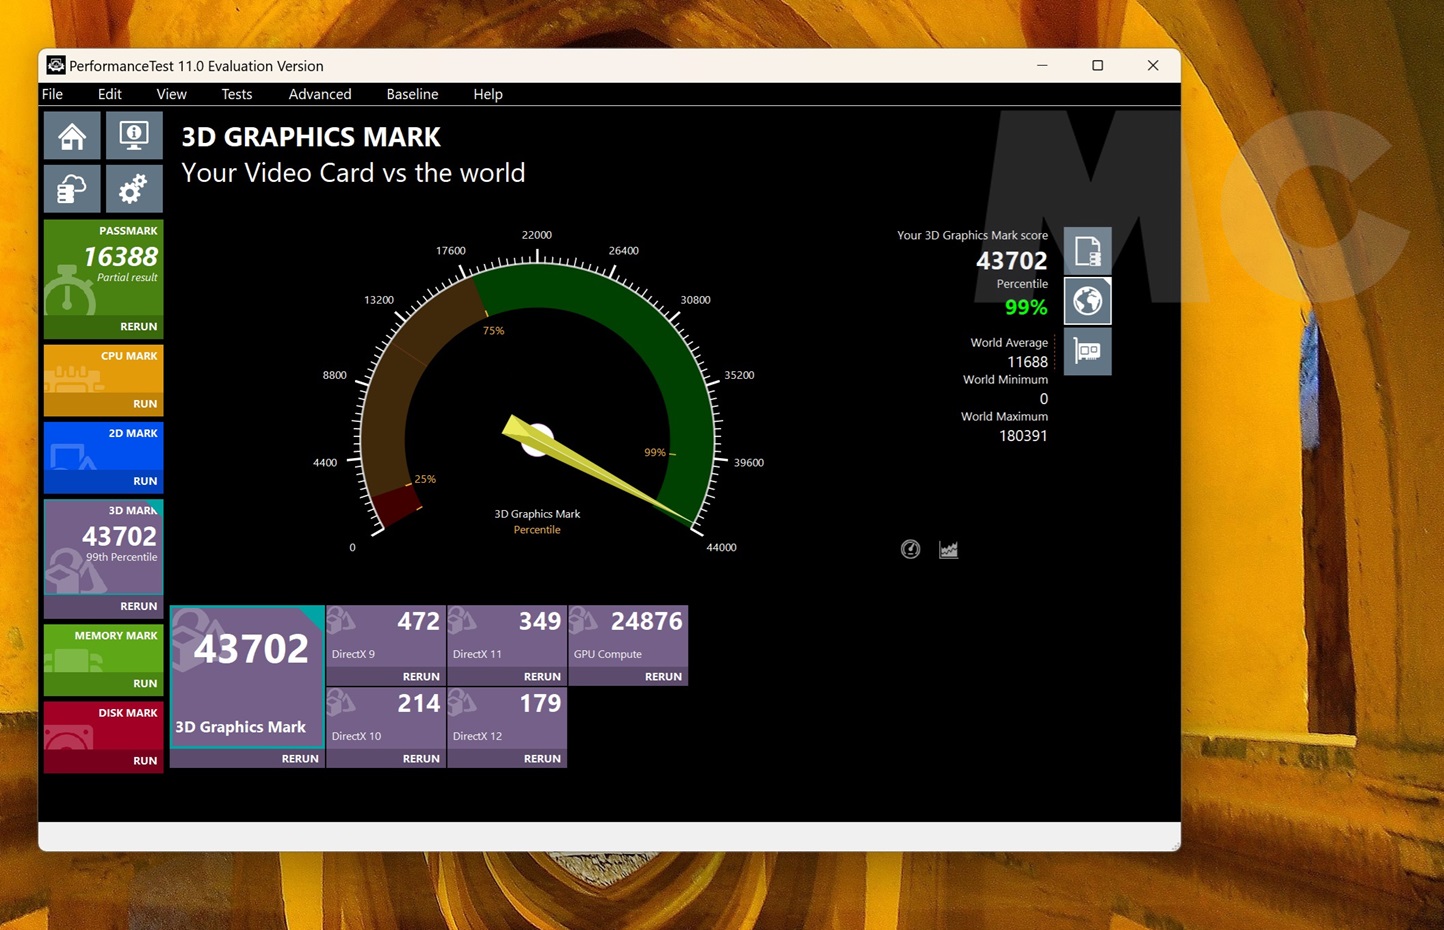This screenshot has width=1444, height=930.
Task: Click the save results document icon
Action: tap(1087, 251)
